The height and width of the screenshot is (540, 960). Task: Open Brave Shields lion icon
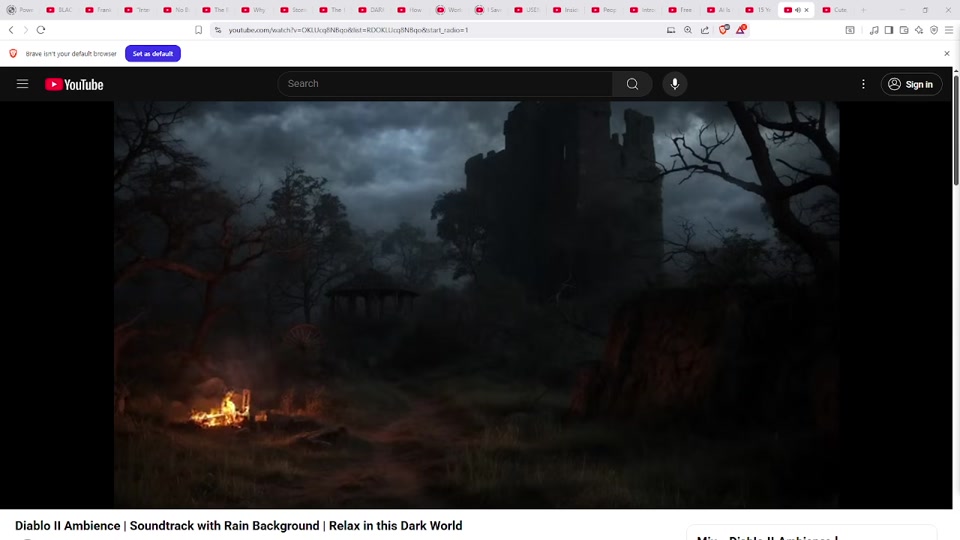(x=723, y=30)
